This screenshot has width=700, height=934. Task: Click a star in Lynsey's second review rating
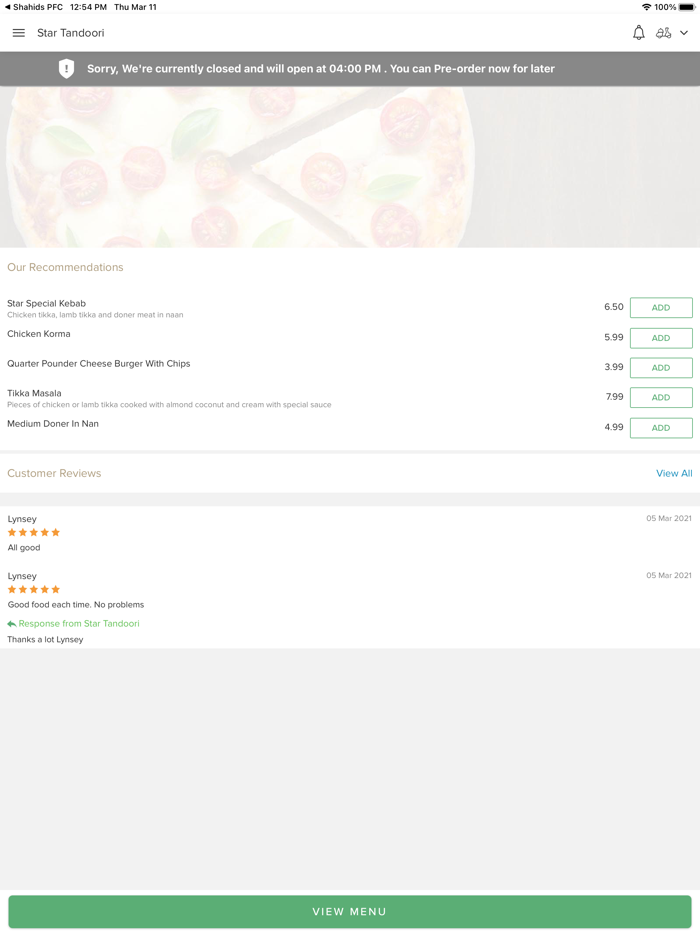(33, 589)
